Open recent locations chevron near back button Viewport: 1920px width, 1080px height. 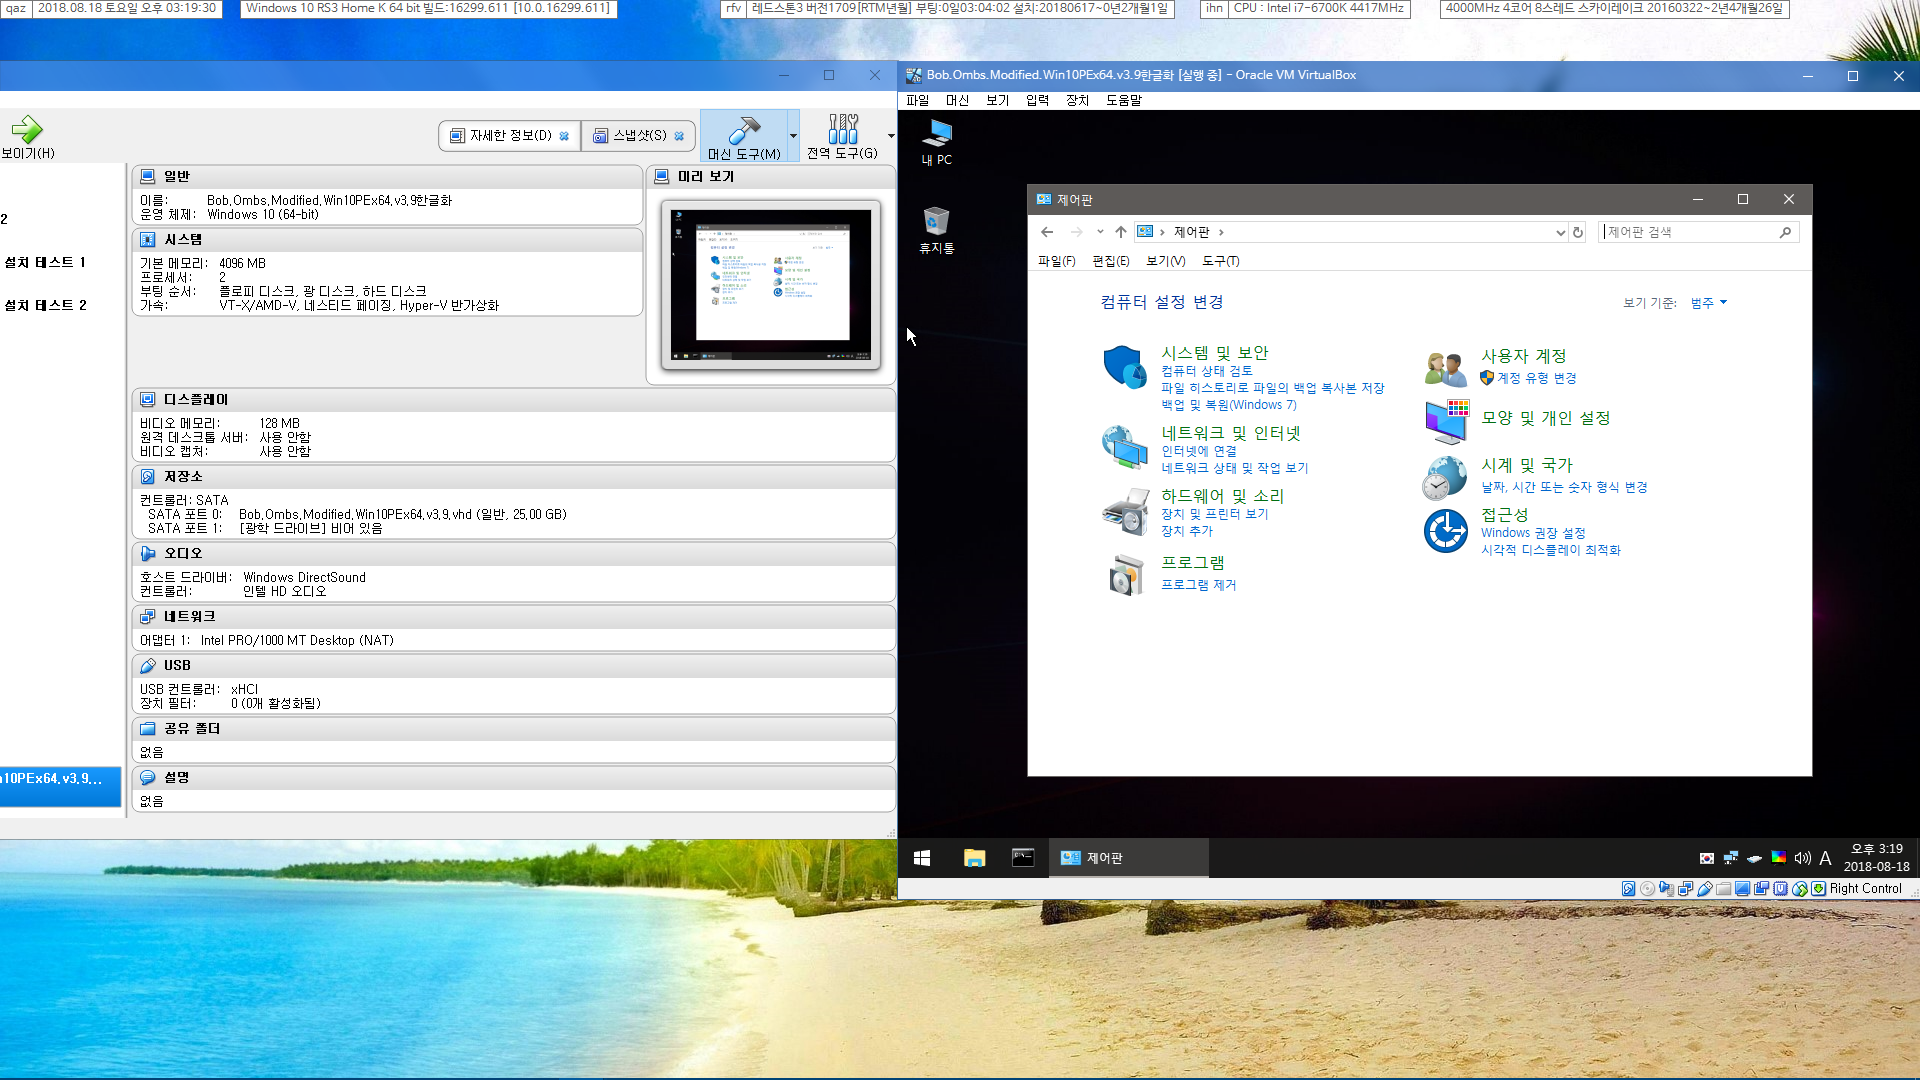click(x=1100, y=232)
